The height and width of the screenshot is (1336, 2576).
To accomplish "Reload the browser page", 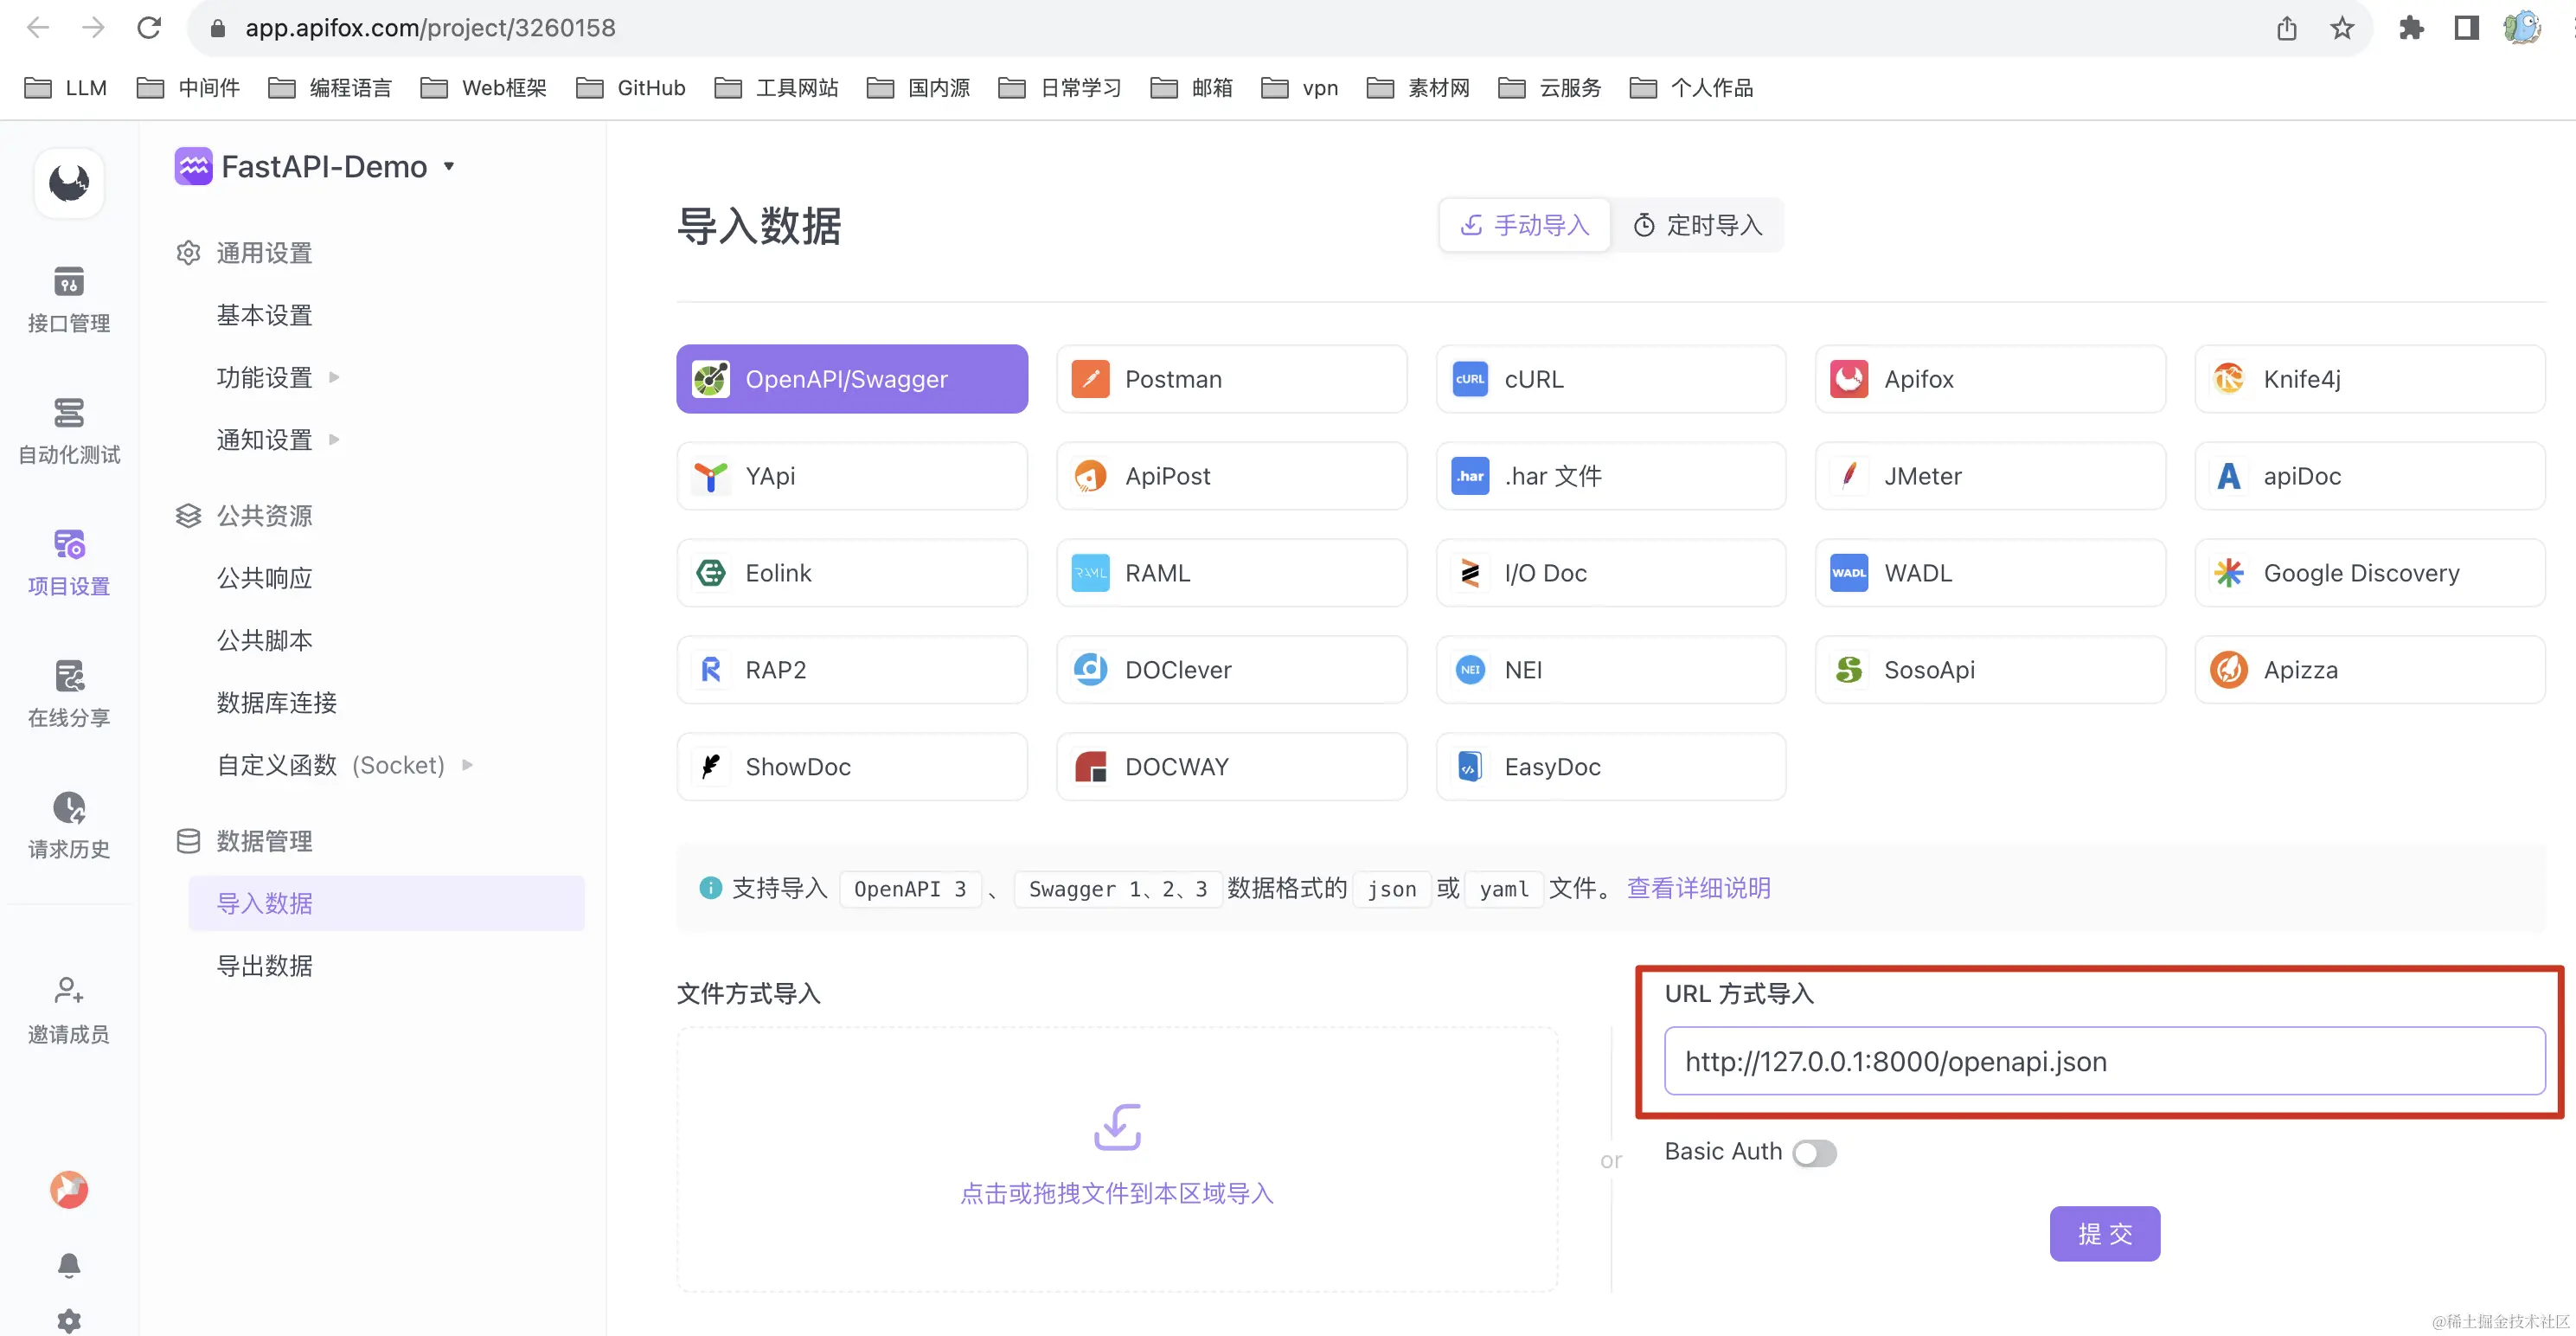I will (149, 27).
